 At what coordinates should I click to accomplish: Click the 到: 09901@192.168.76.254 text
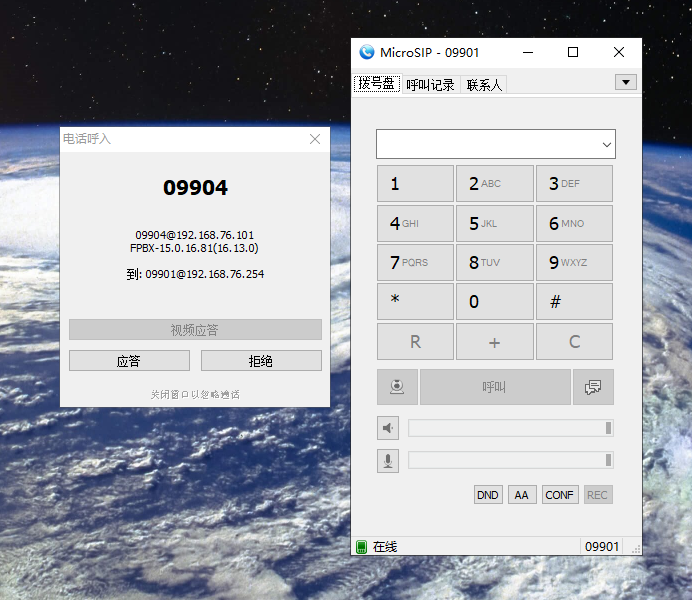[x=195, y=274]
